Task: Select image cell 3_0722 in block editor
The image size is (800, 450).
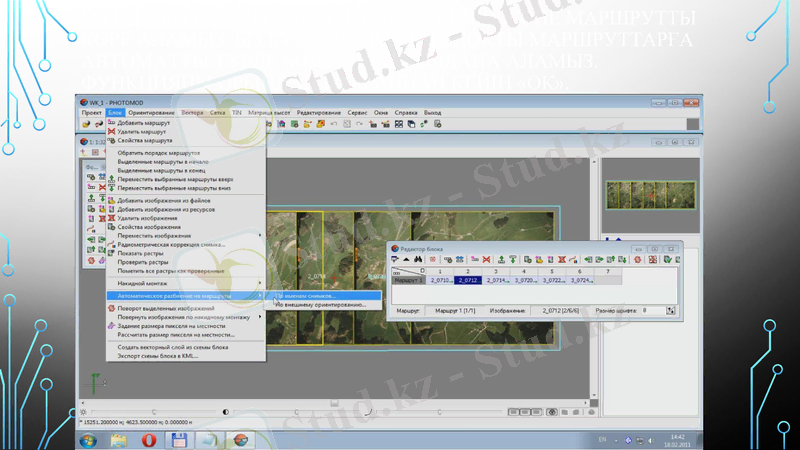Action: [552, 280]
